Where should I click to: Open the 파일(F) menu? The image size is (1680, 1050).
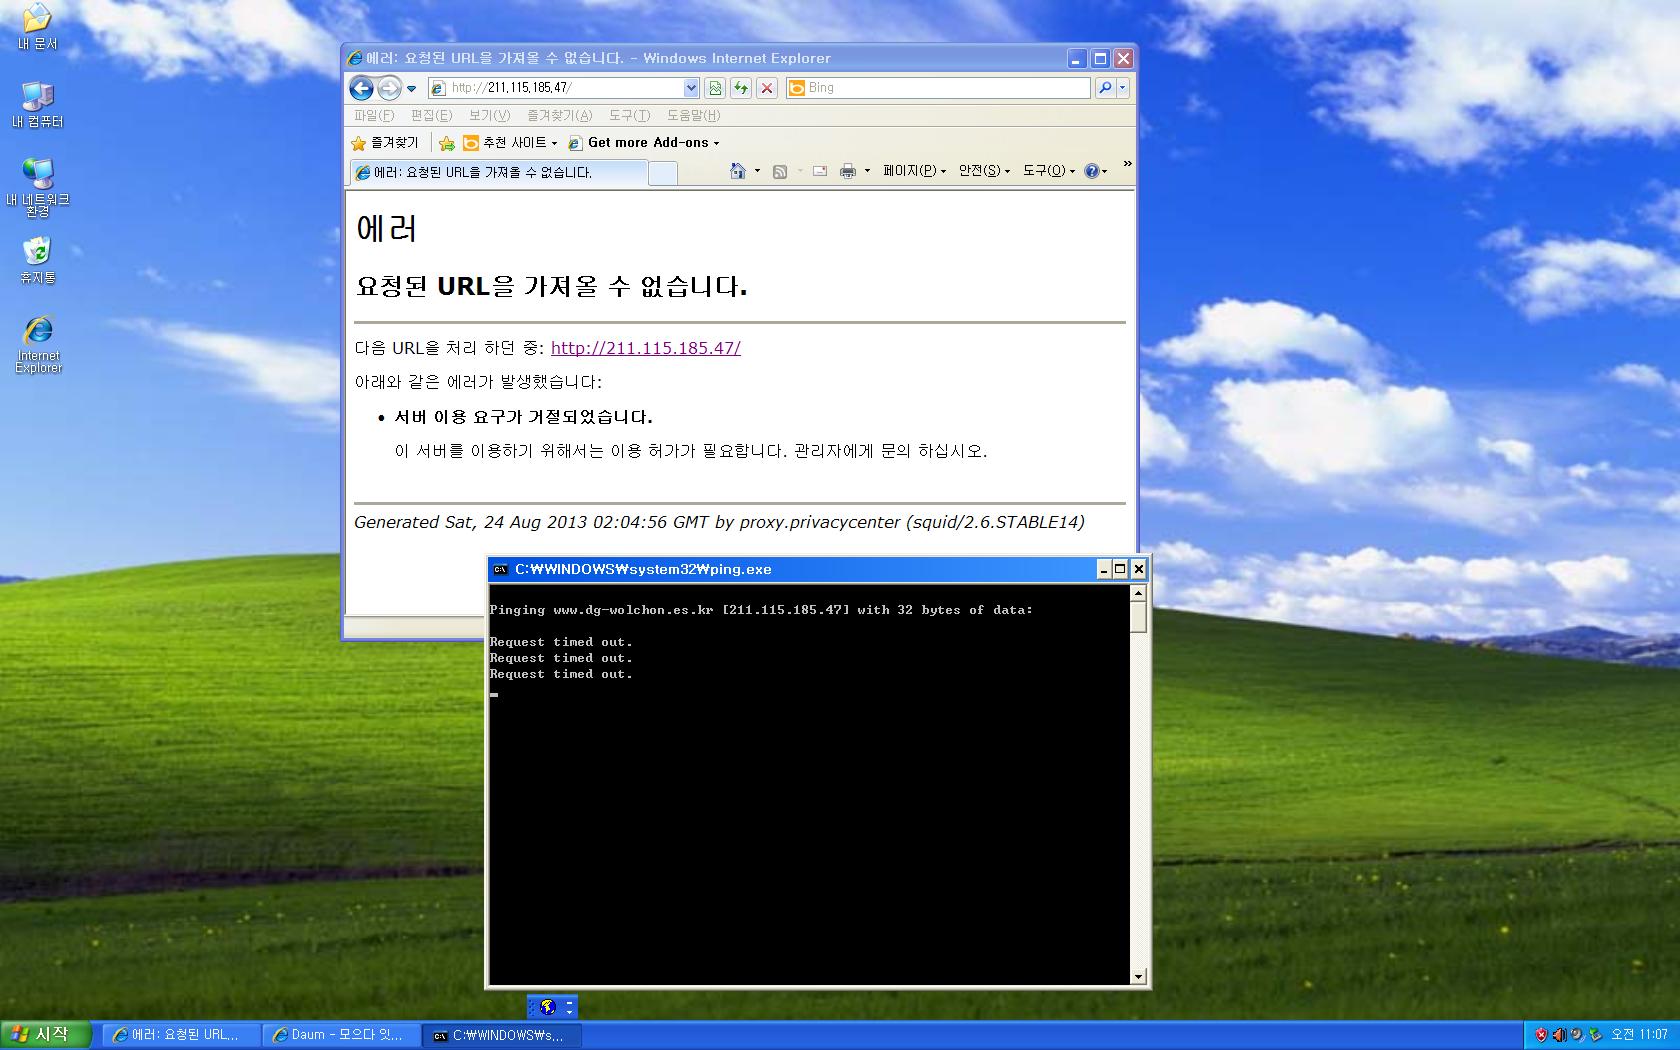[374, 116]
